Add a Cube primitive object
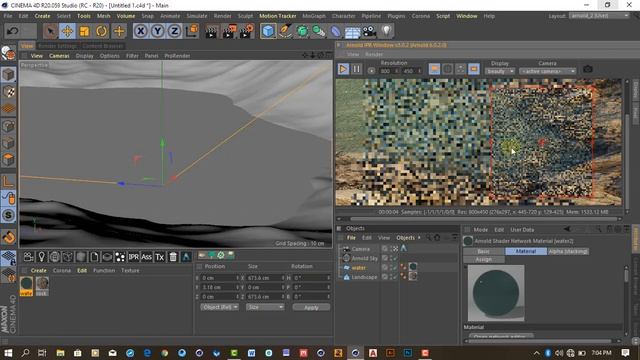640x360 pixels. click(268, 31)
